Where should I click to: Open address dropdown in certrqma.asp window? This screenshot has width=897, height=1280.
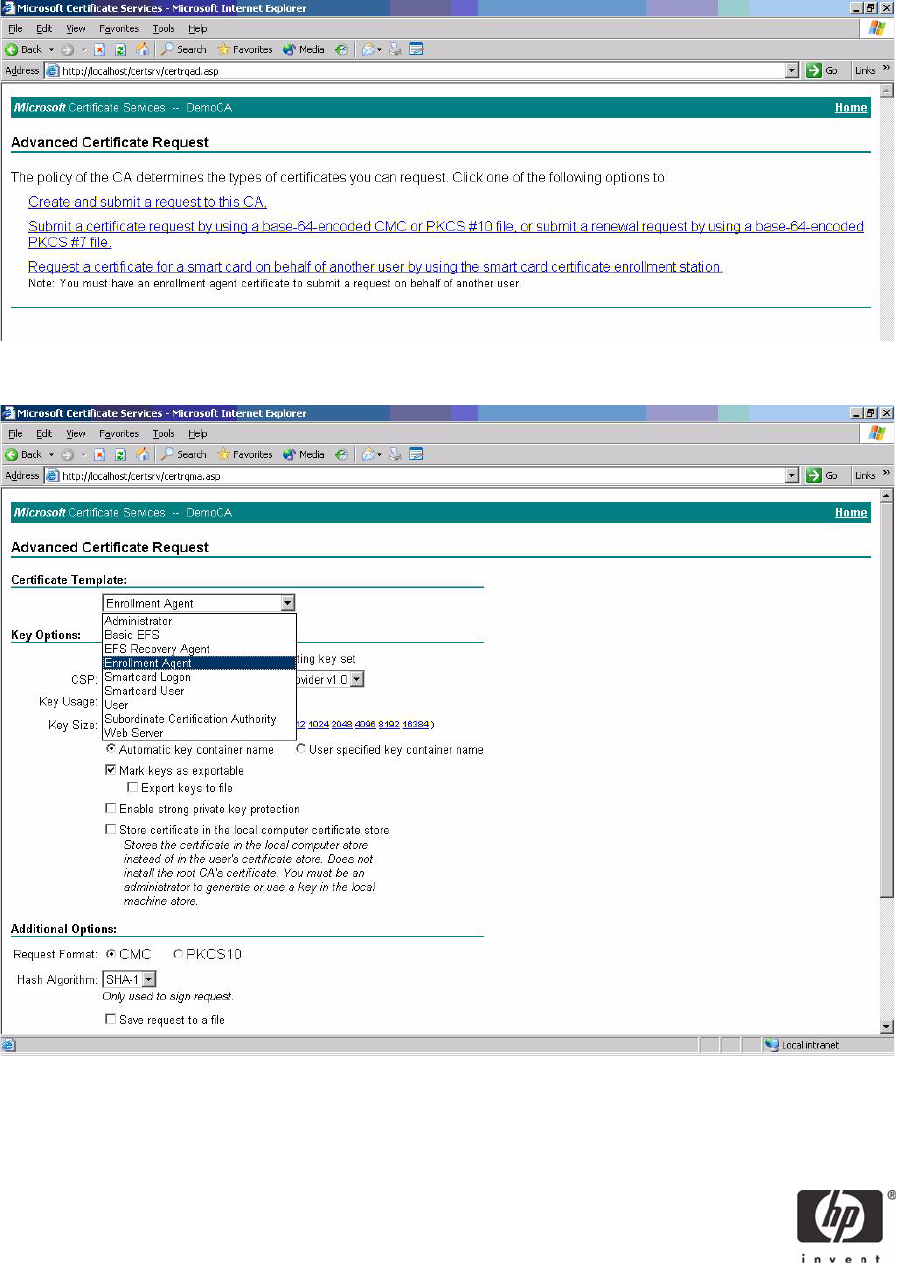pyautogui.click(x=792, y=475)
